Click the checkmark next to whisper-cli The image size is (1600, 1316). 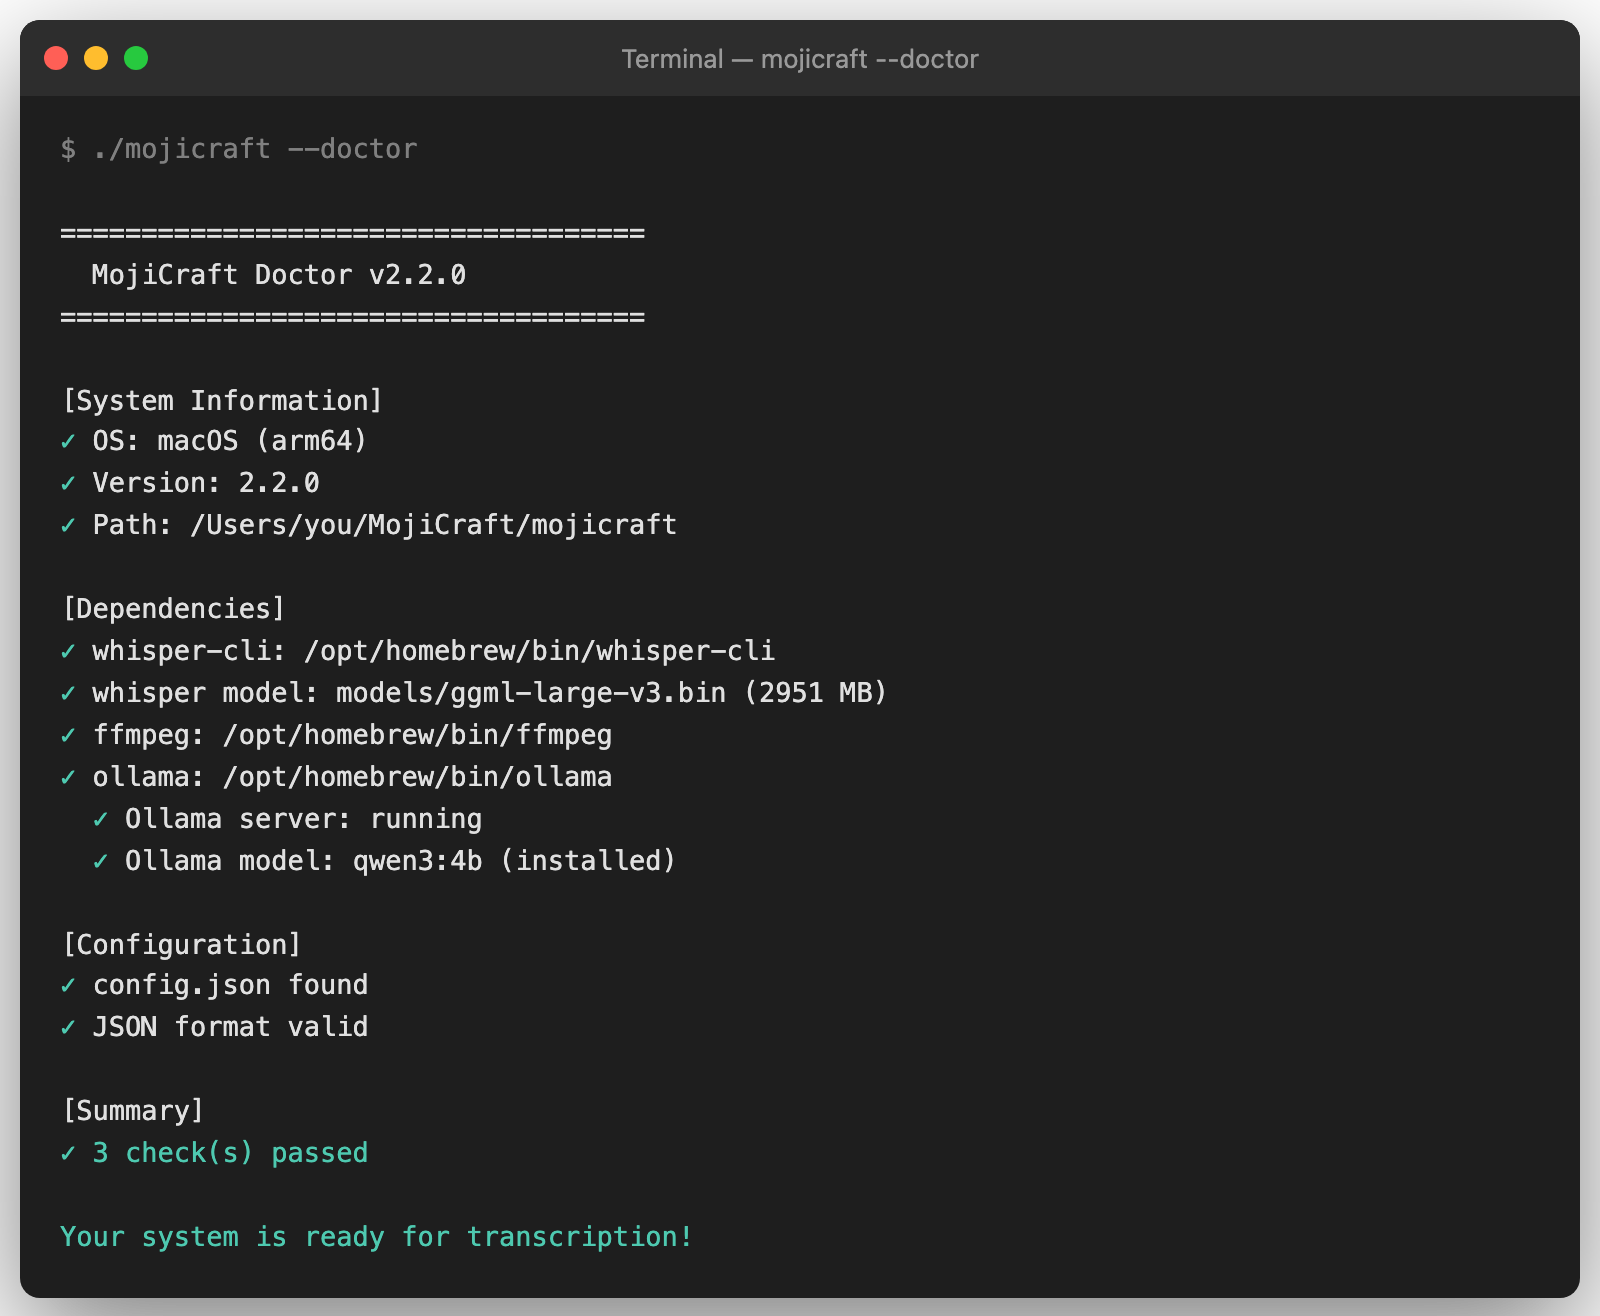point(68,651)
